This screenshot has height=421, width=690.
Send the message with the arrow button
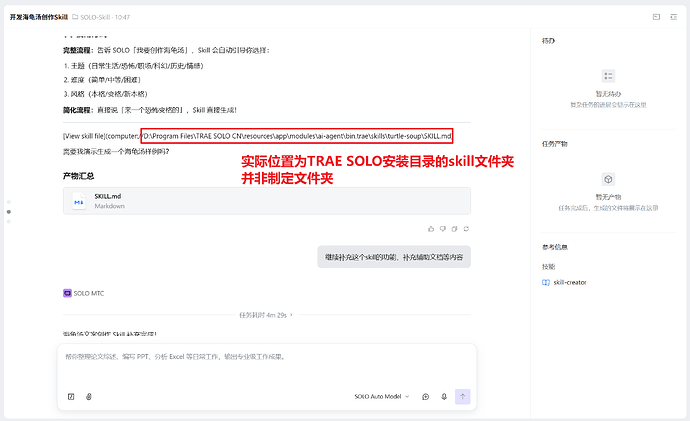point(462,396)
